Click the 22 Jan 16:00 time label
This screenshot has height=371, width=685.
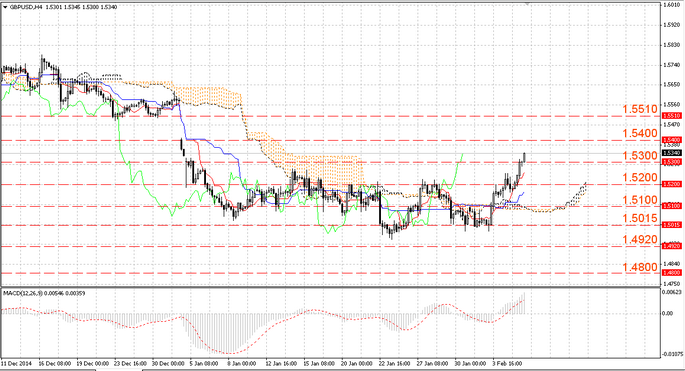394,364
